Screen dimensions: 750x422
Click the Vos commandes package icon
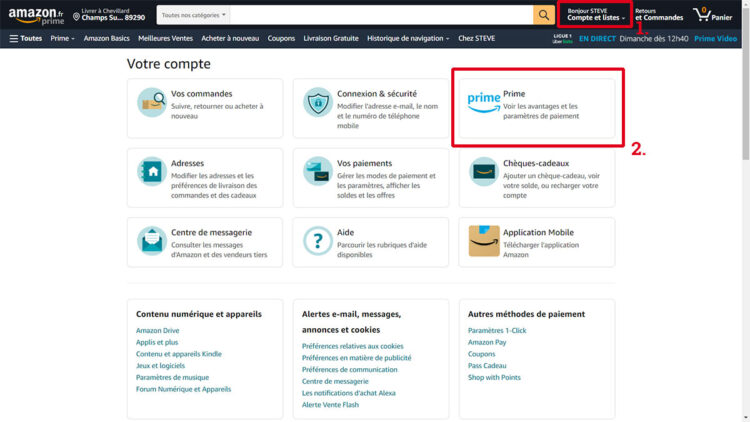pos(152,102)
